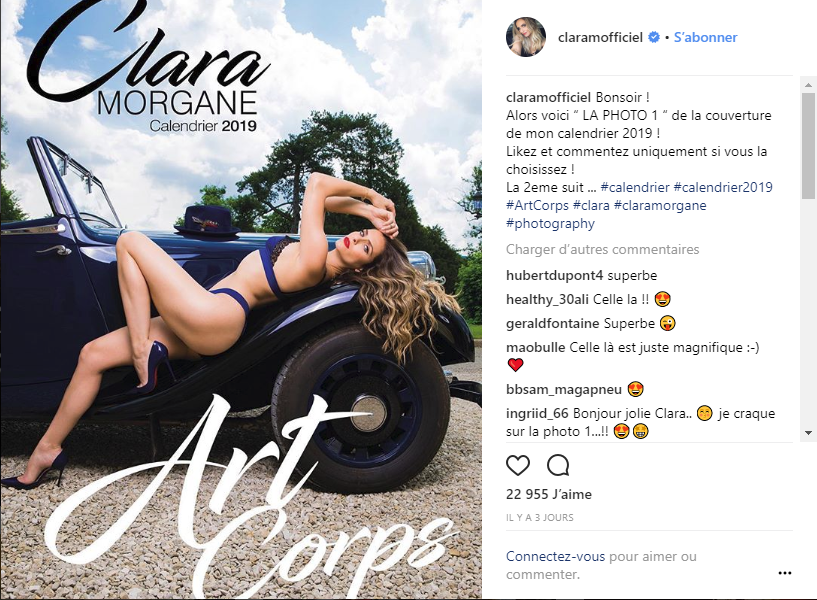Open hubertdupont4 commenter profile

point(554,276)
